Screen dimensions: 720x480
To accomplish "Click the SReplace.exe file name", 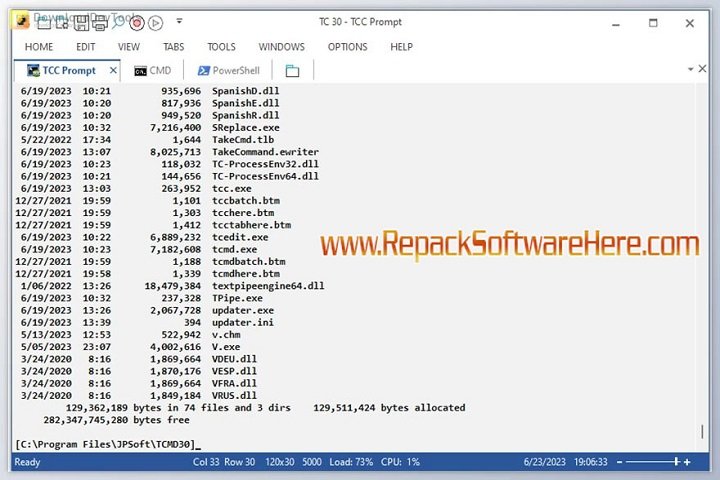I will pyautogui.click(x=246, y=128).
